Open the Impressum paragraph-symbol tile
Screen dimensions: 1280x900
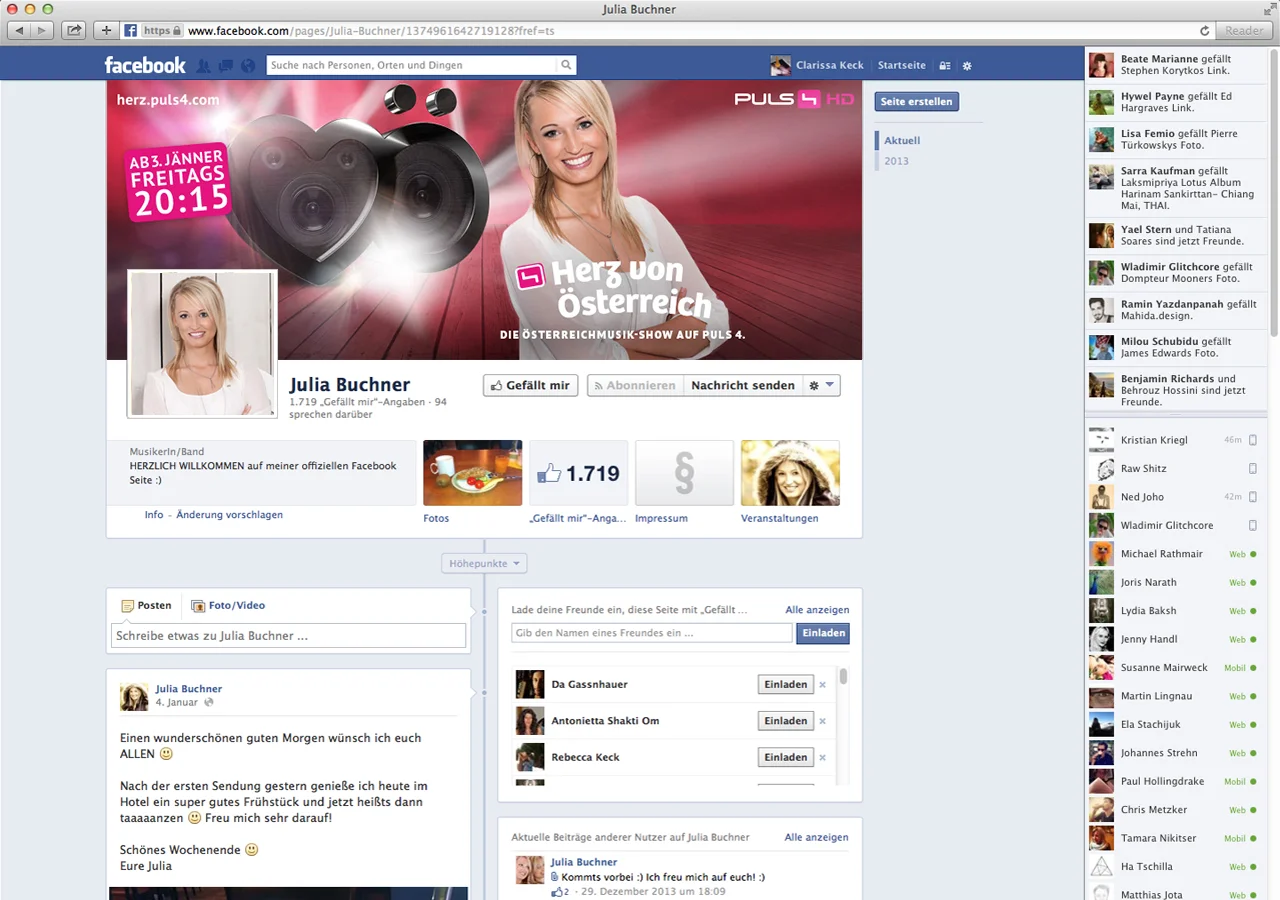685,473
